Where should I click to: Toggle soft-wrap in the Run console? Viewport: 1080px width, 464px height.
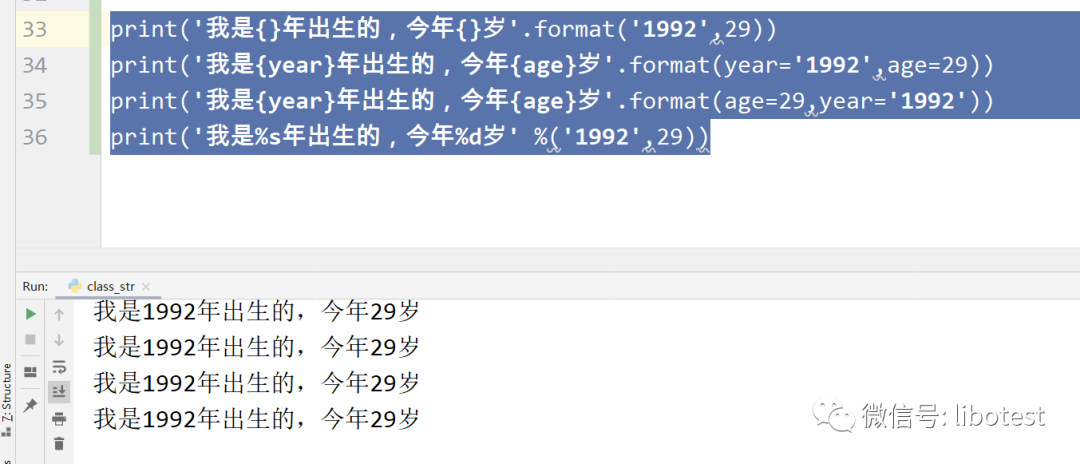pyautogui.click(x=59, y=366)
